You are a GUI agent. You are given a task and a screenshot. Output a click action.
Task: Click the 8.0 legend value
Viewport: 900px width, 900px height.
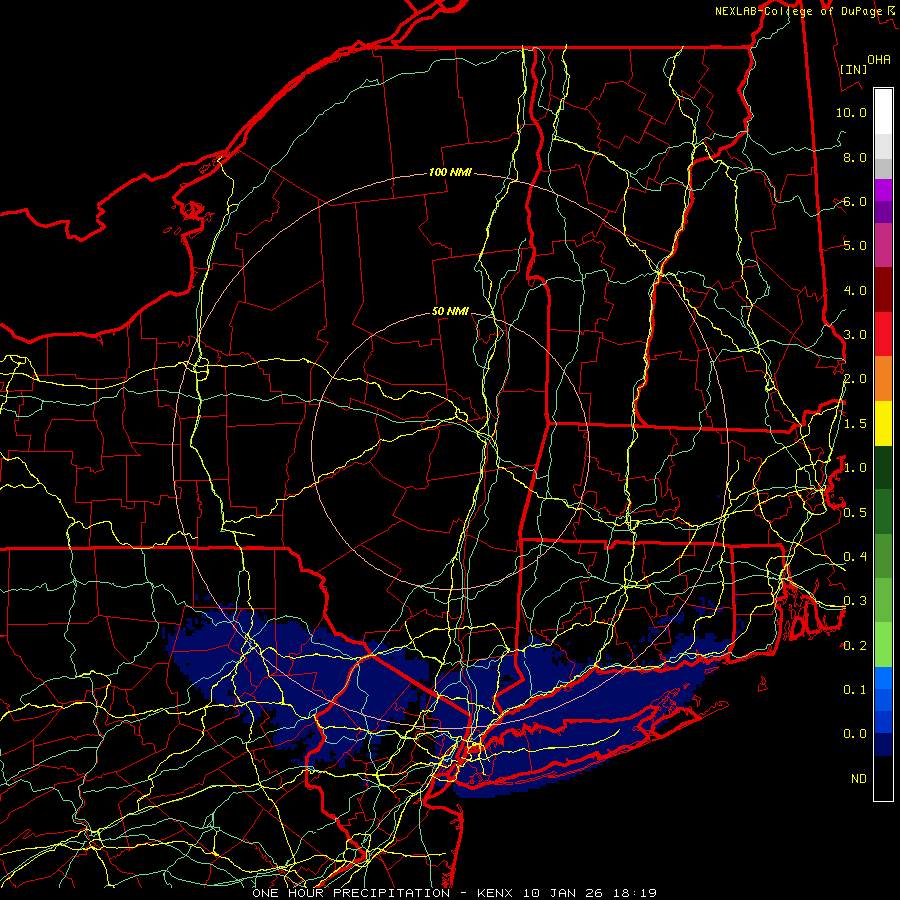(x=854, y=157)
